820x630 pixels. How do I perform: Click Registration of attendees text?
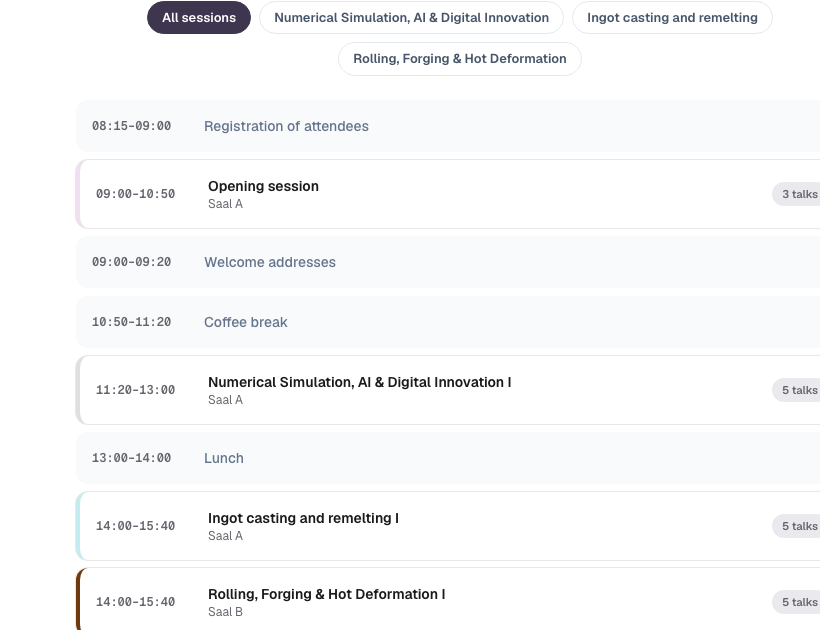point(286,126)
